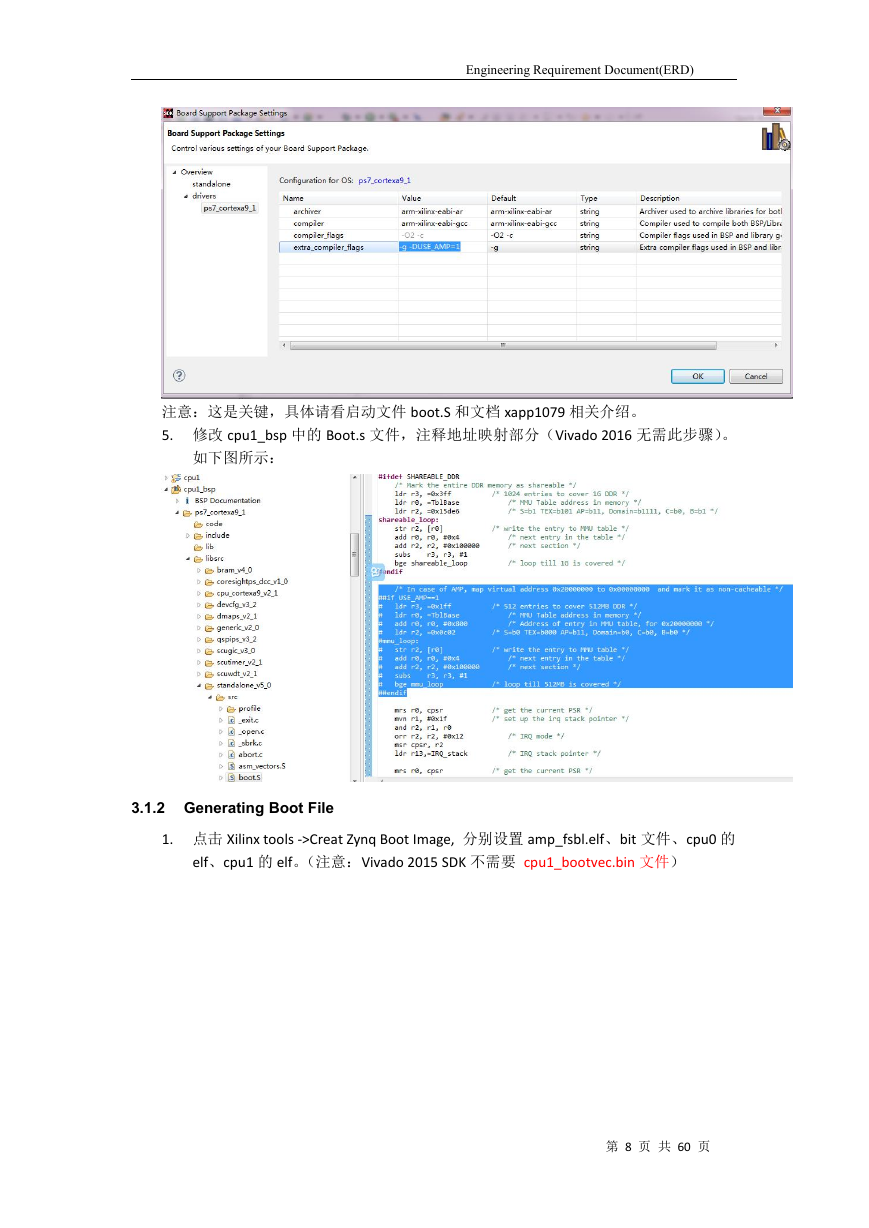
Task: Click the '##if USE_AMP==1' code line
Action: (408, 597)
